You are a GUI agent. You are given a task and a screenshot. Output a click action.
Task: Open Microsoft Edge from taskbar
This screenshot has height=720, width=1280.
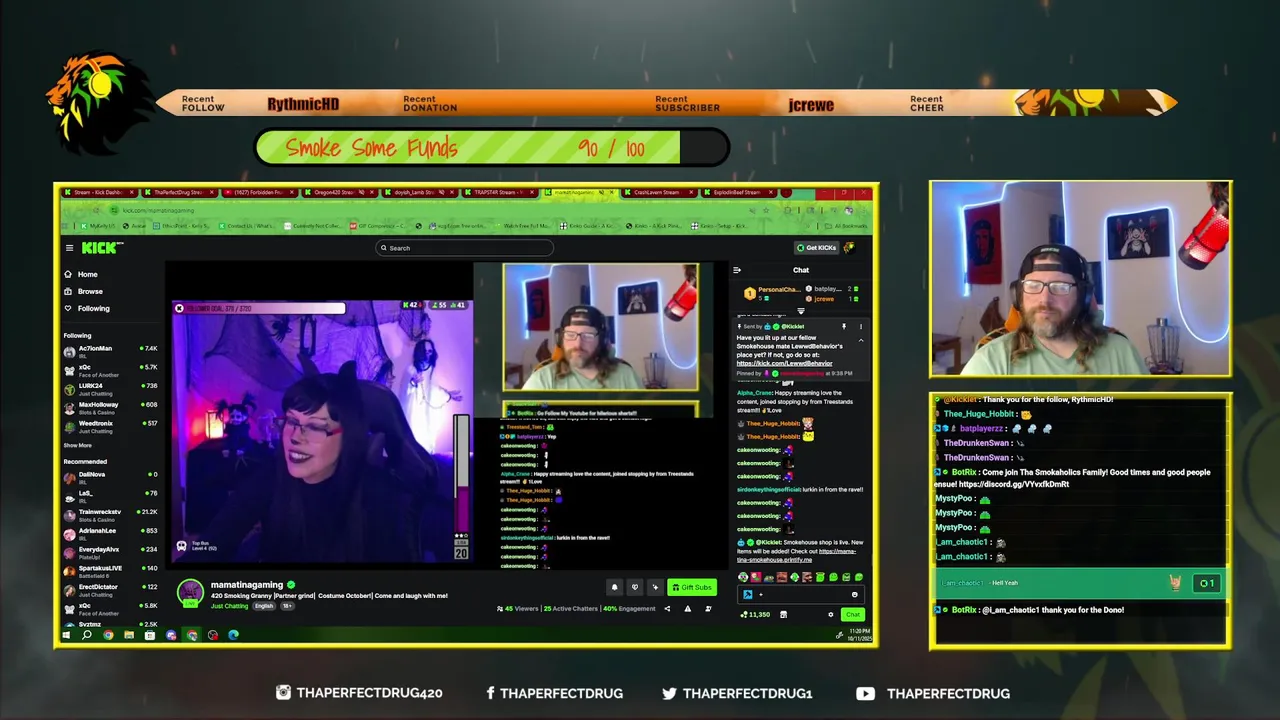[233, 635]
